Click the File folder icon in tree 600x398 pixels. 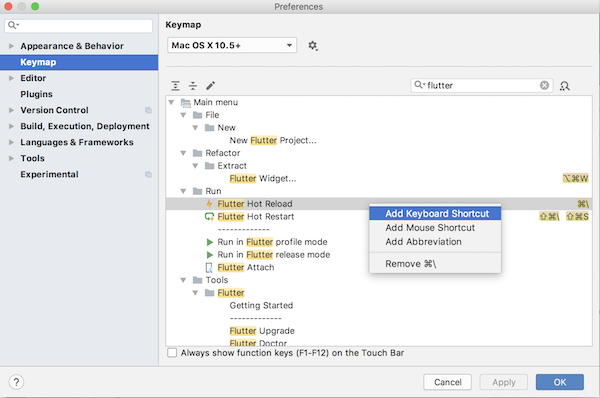click(197, 115)
